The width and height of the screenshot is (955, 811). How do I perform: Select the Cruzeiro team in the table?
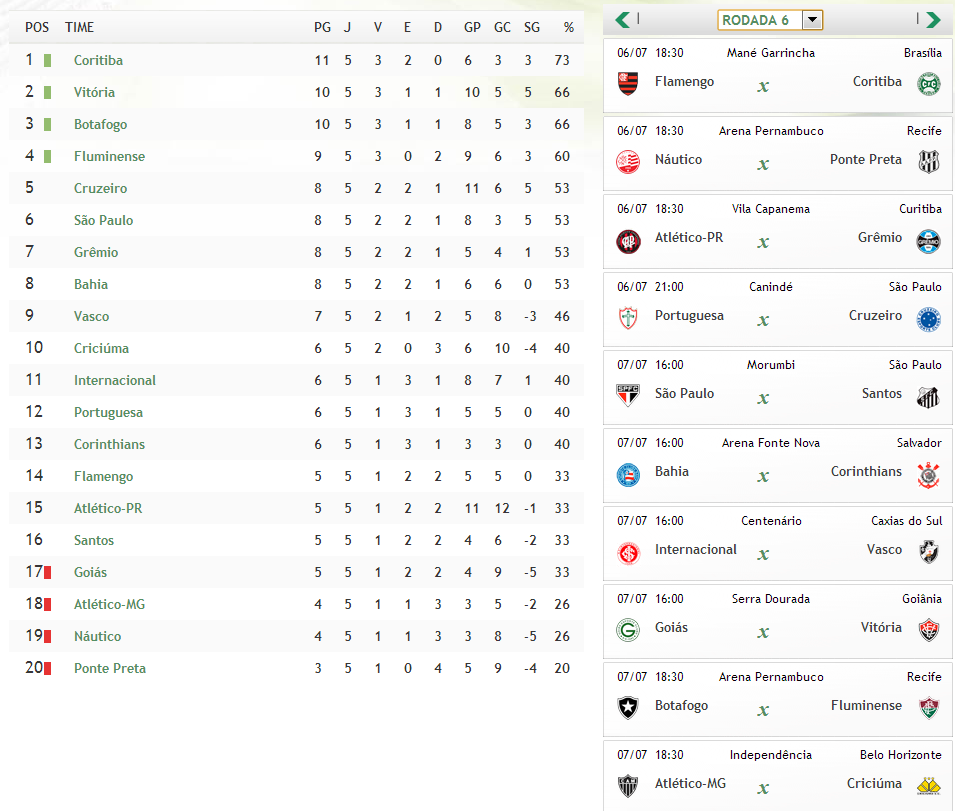pyautogui.click(x=100, y=188)
